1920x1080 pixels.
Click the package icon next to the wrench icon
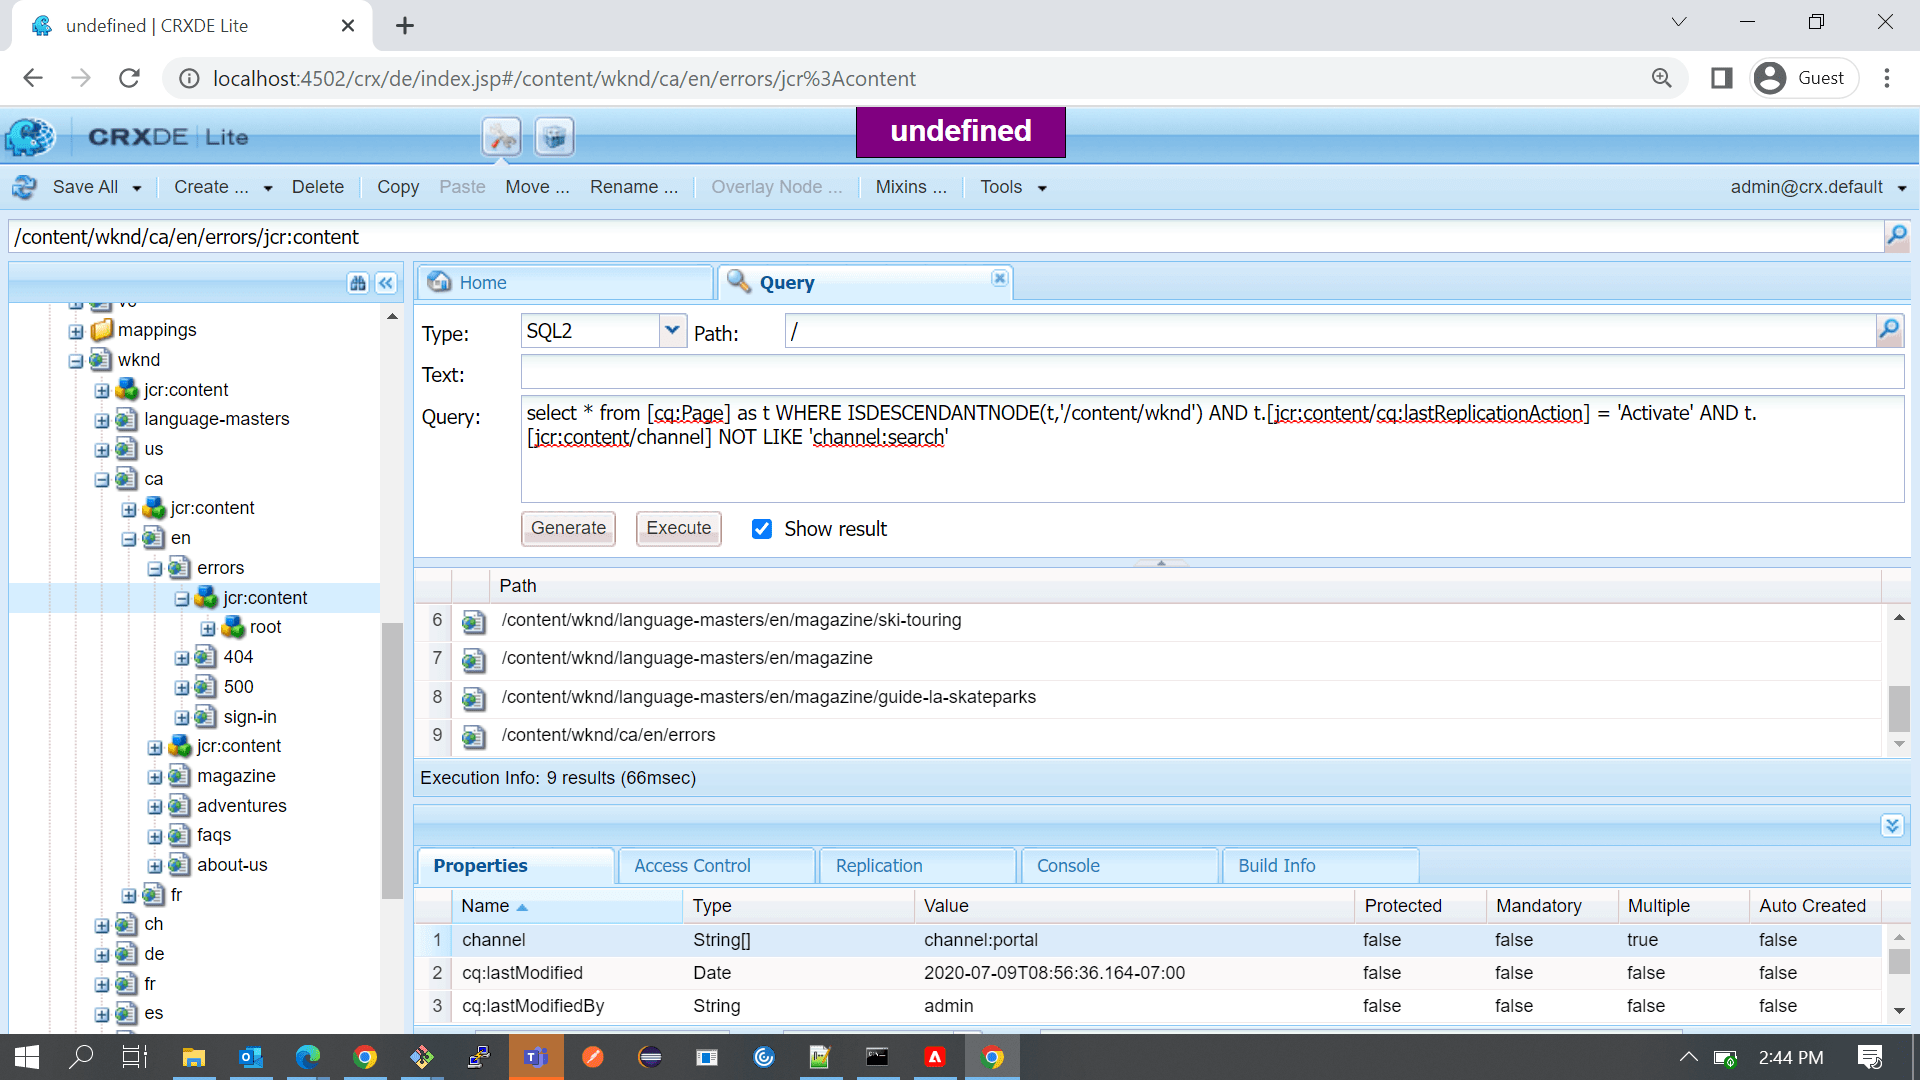pos(554,136)
